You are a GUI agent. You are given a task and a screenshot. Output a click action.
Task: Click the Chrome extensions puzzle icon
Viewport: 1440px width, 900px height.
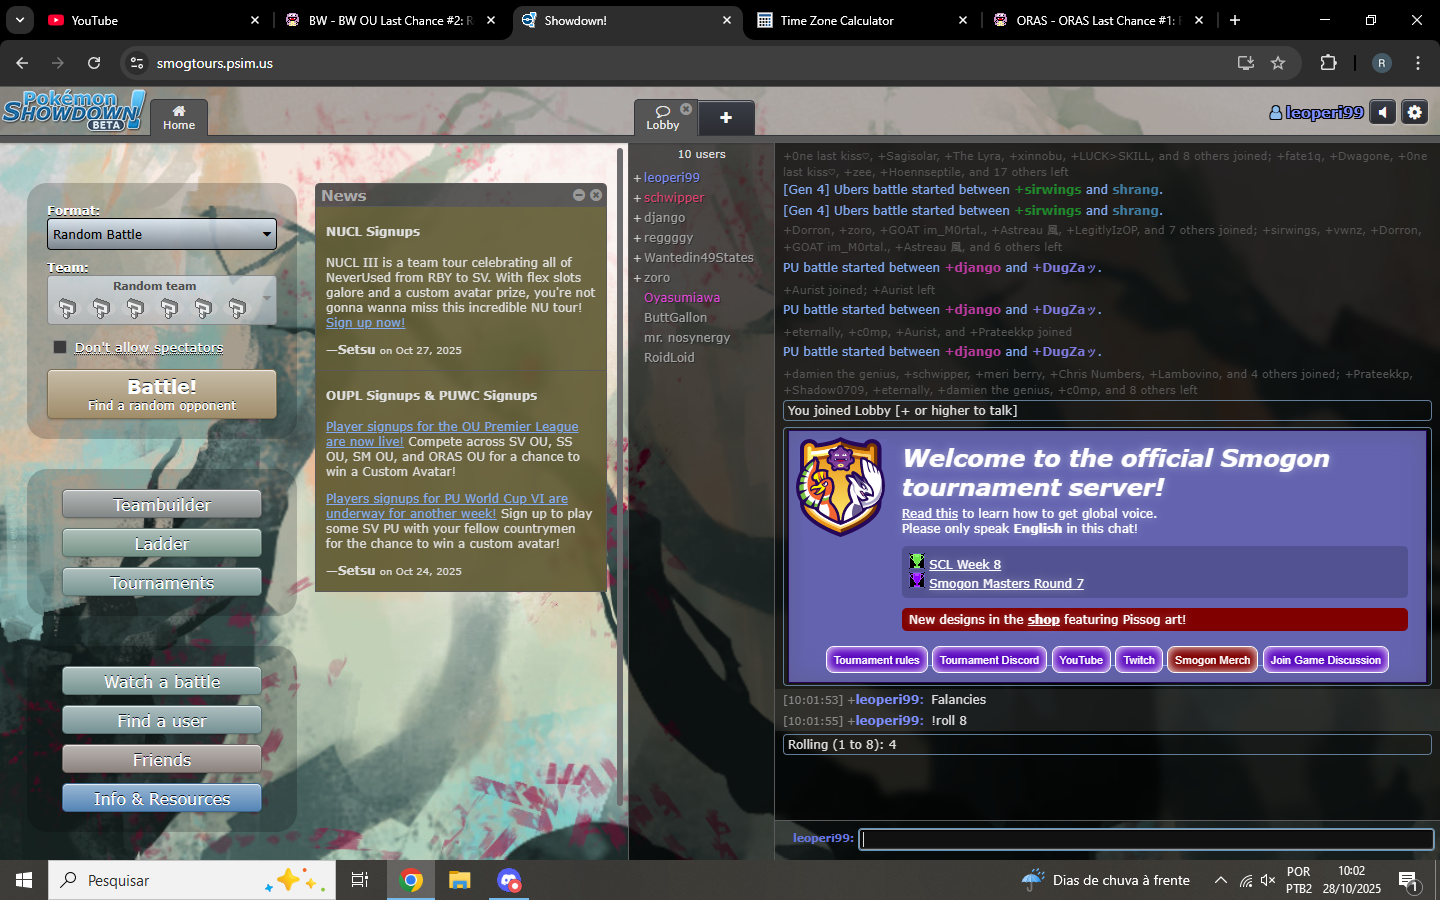pyautogui.click(x=1328, y=63)
